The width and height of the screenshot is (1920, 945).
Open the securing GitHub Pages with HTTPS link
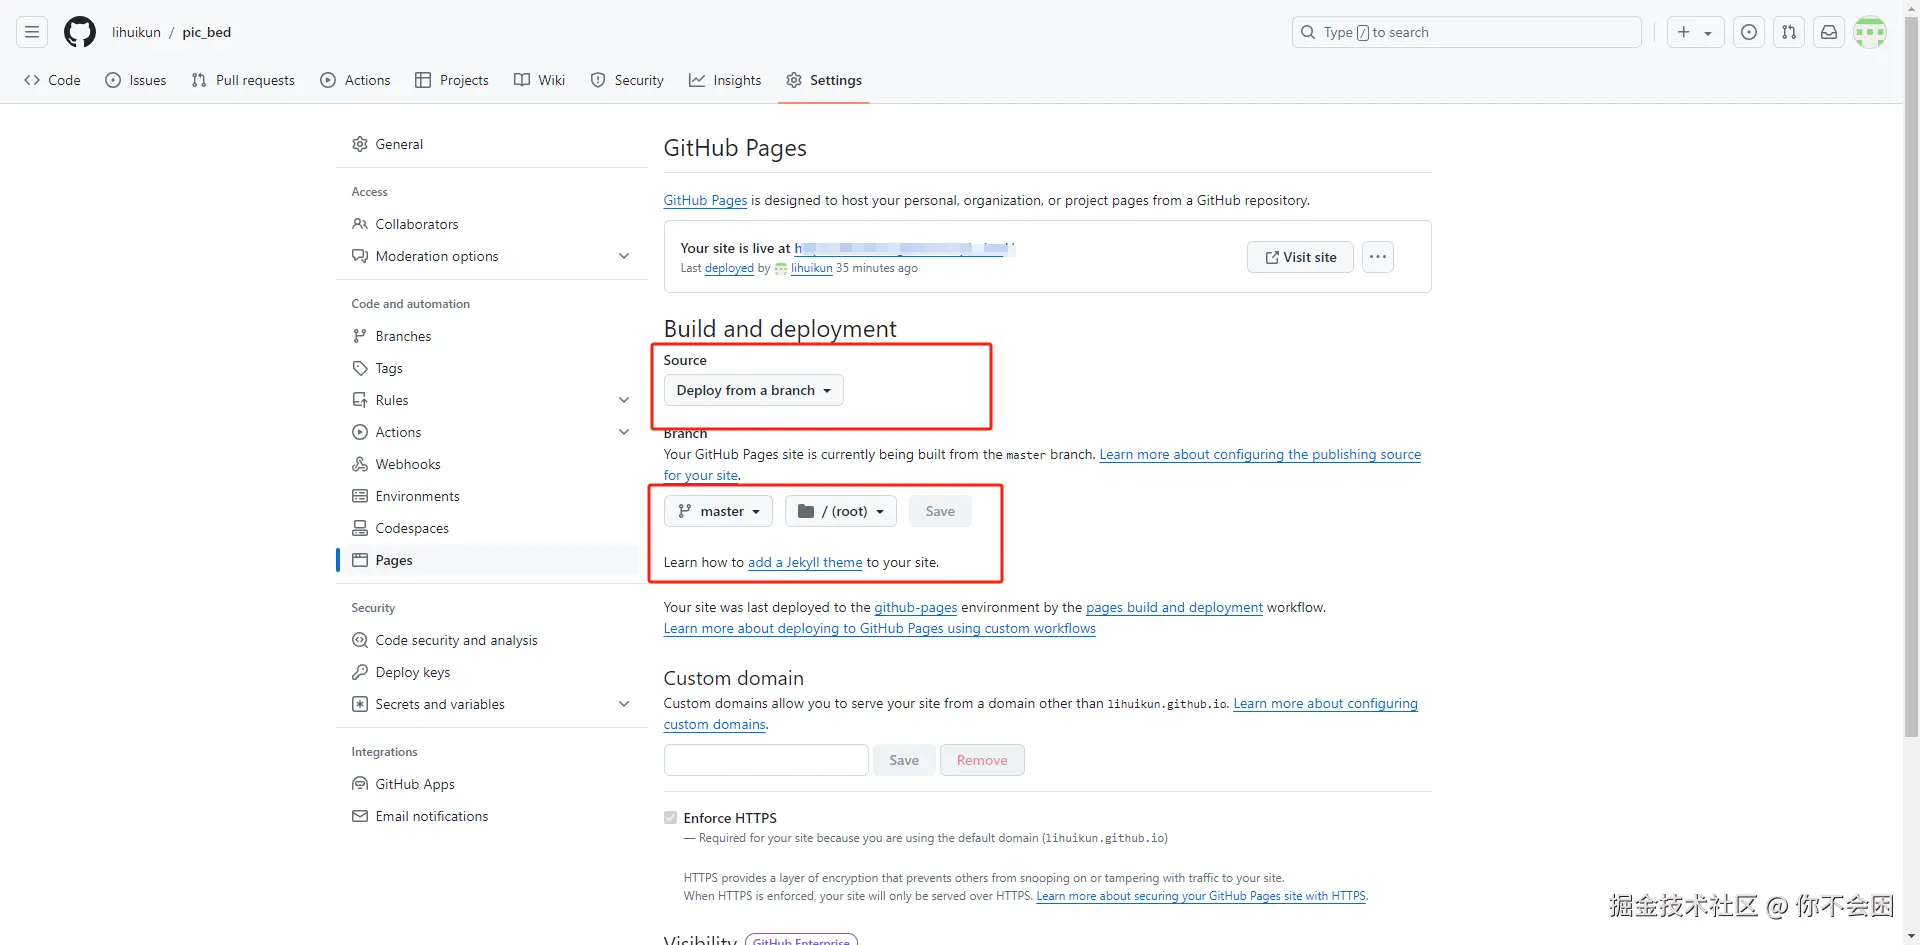click(x=1201, y=896)
